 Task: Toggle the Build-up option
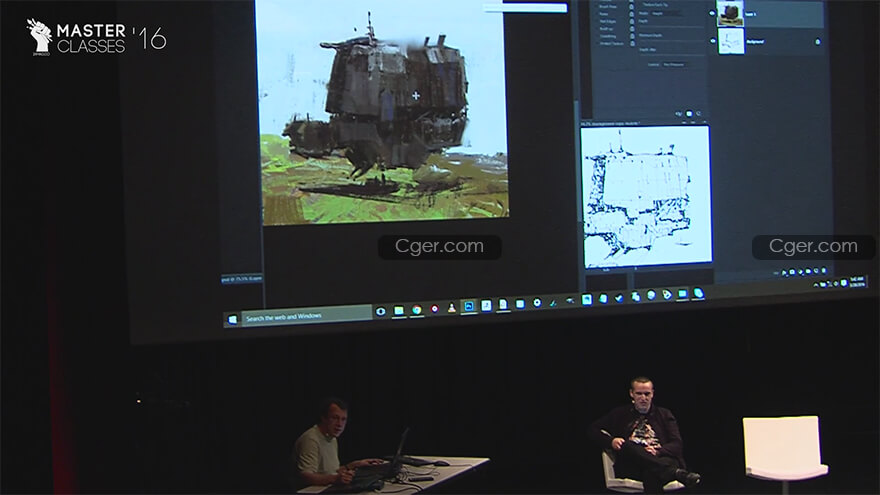[x=606, y=29]
